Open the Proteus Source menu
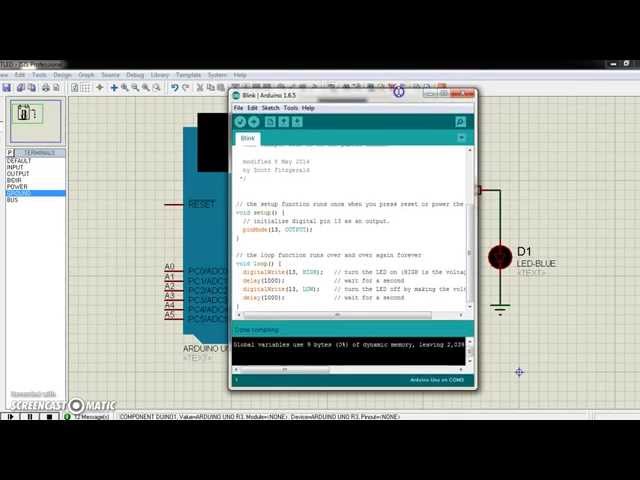The height and width of the screenshot is (480, 640). pyautogui.click(x=110, y=75)
